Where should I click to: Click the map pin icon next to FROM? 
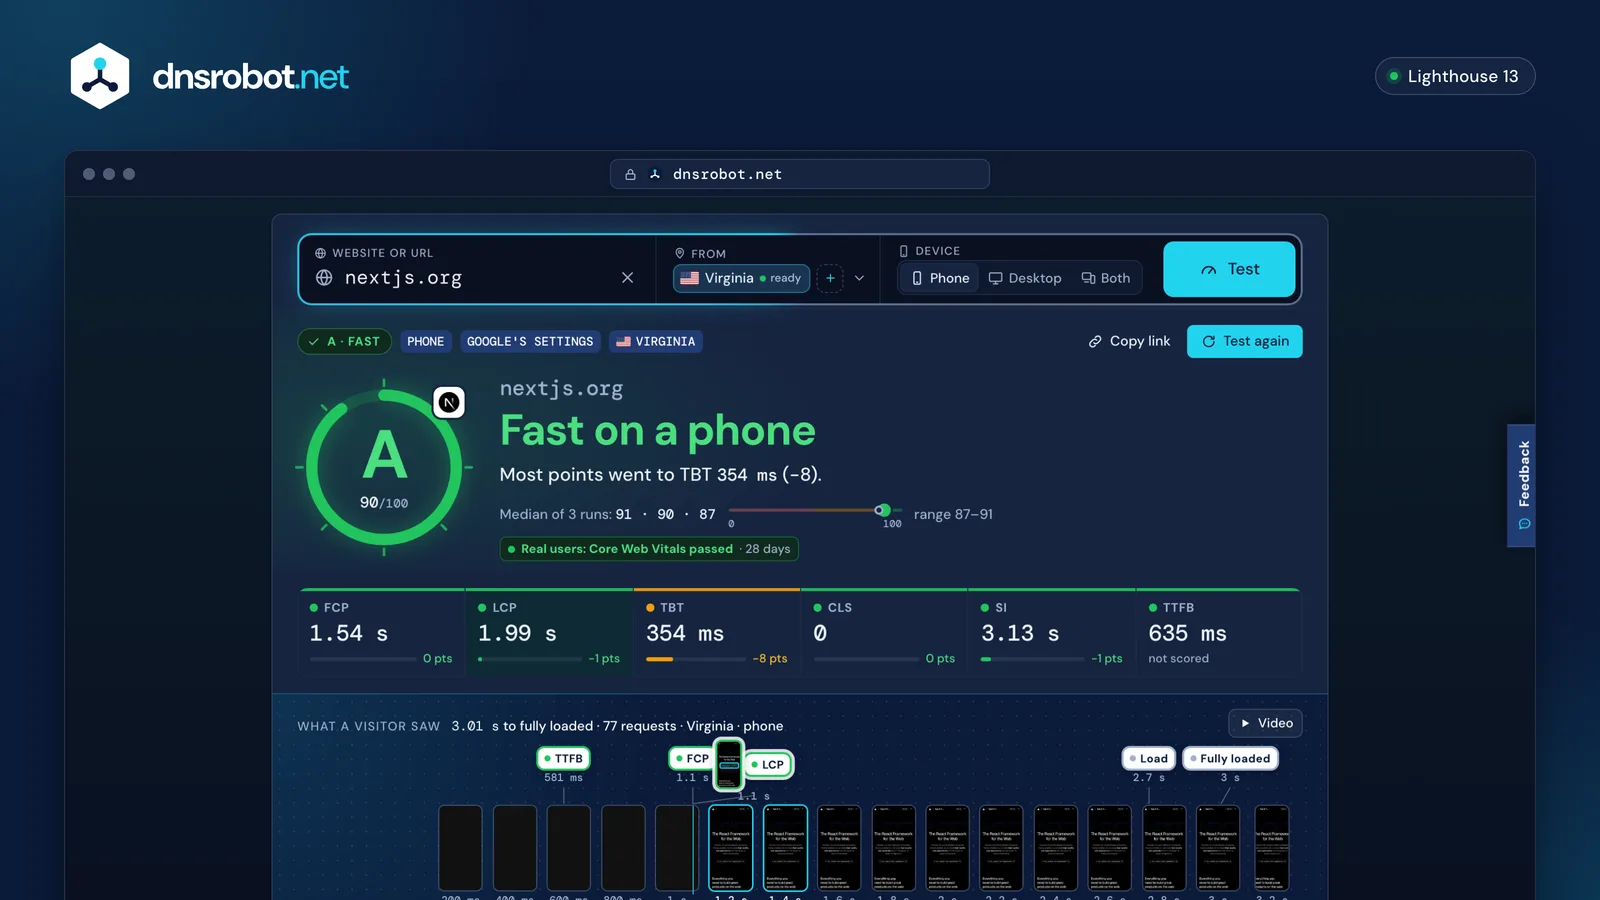click(x=680, y=254)
